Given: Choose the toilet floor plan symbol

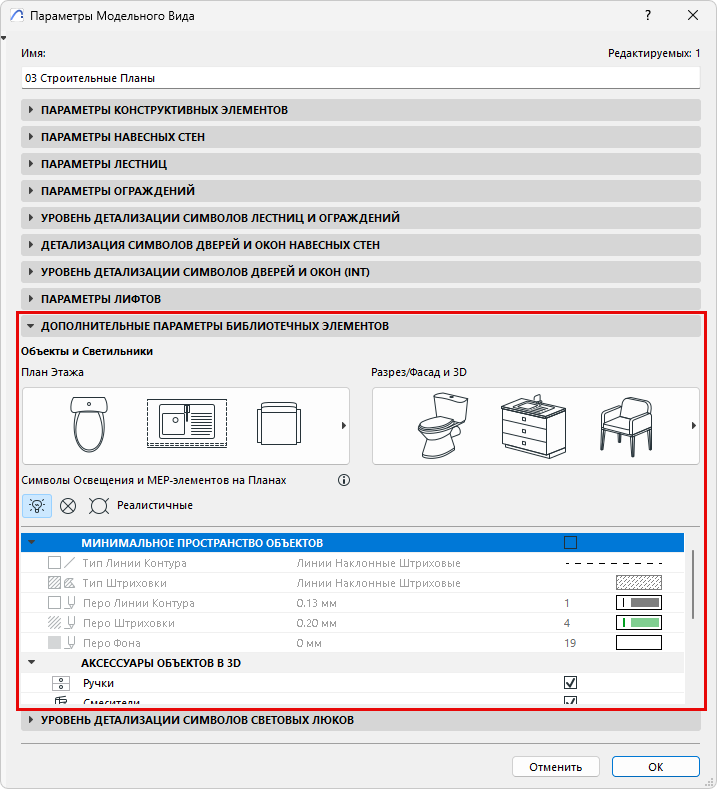Looking at the screenshot, I should point(89,424).
